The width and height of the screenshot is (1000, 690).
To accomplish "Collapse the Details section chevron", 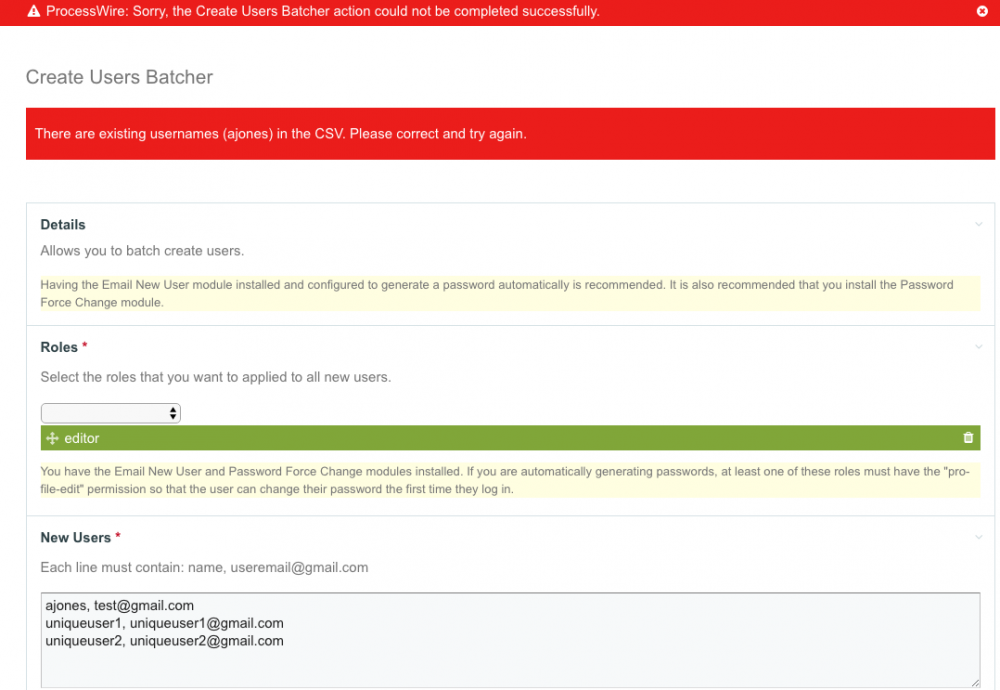I will coord(978,225).
